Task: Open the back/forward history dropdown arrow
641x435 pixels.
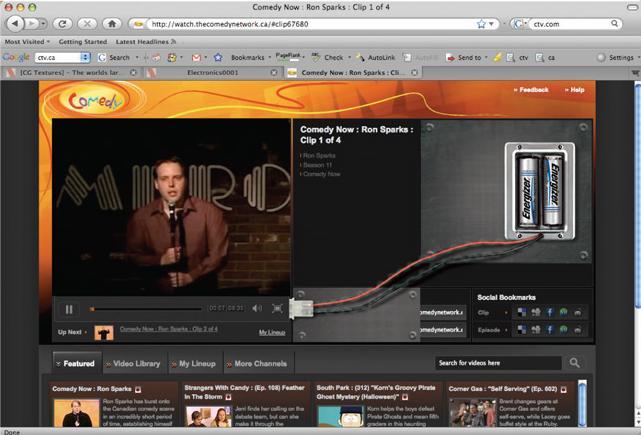Action: tap(43, 24)
